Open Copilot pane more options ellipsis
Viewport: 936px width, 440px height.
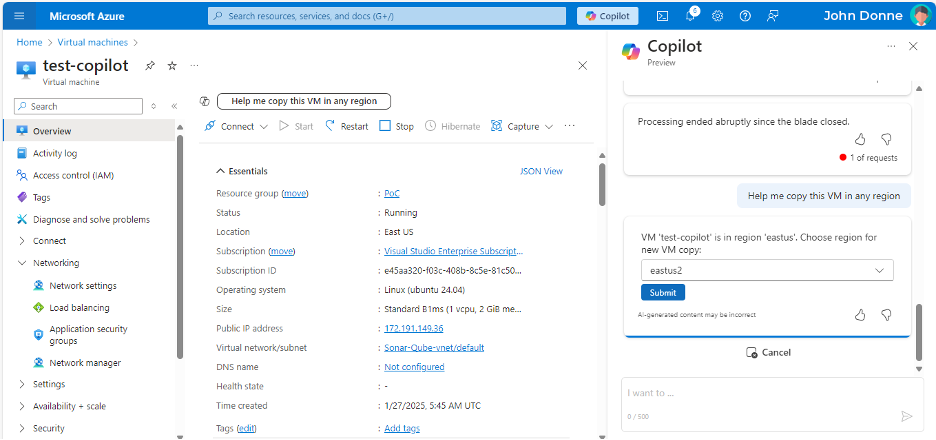pos(891,46)
